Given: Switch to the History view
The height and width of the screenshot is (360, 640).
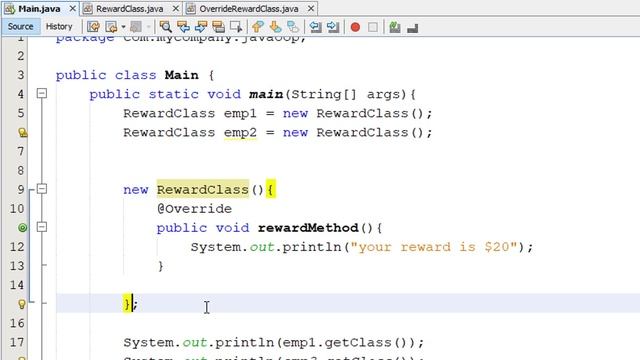Looking at the screenshot, I should point(59,27).
